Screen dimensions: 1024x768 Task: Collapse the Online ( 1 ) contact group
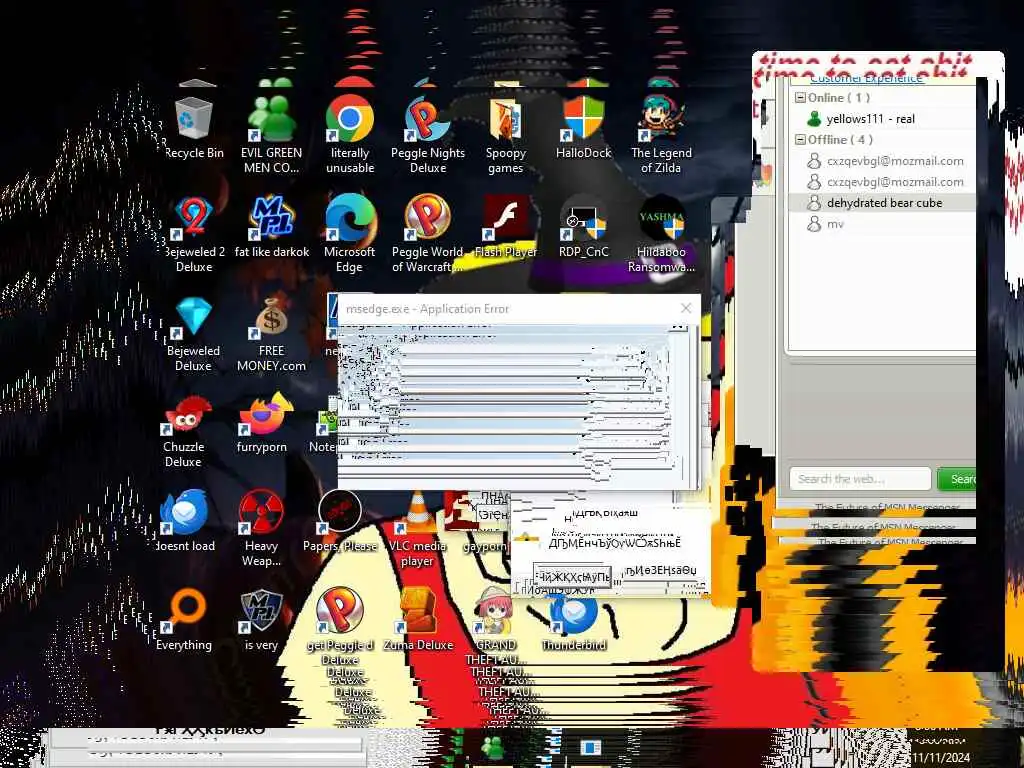800,97
